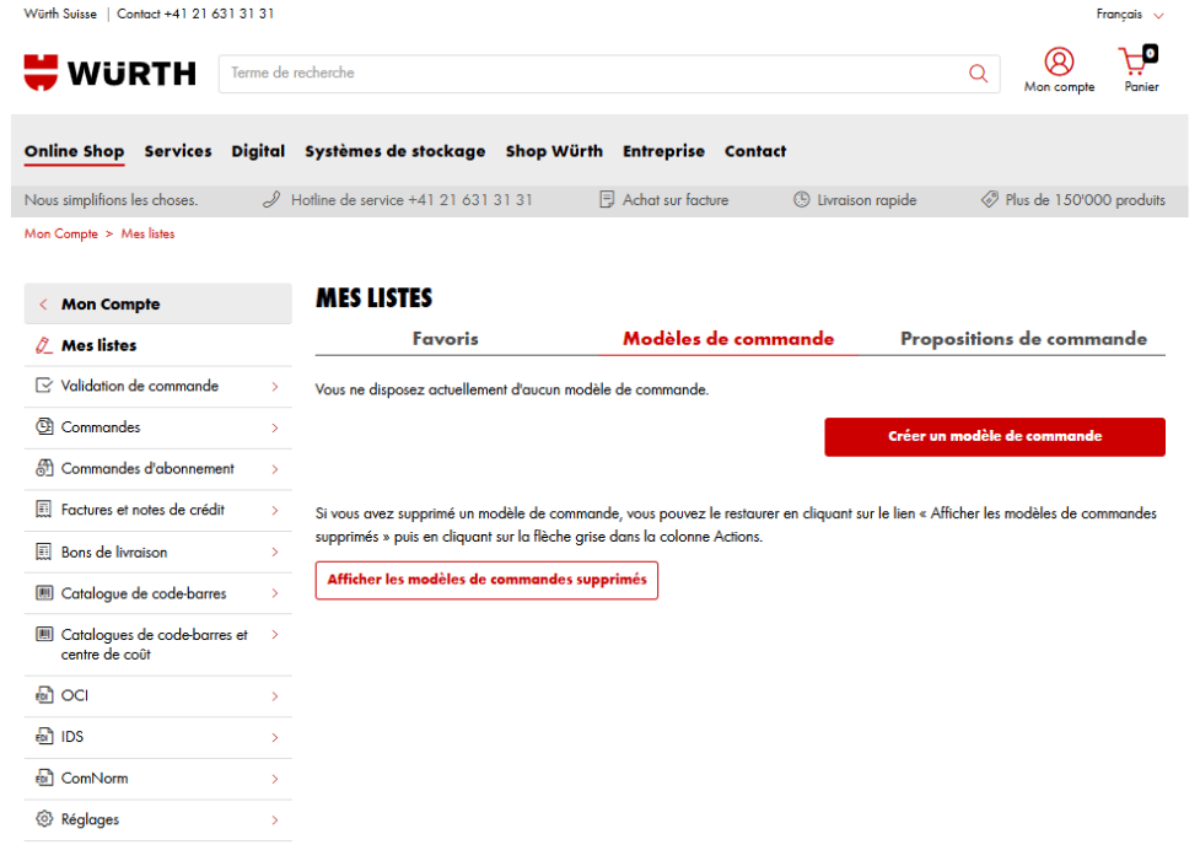
Task: Switch to Propositions de commande tab
Action: tap(1023, 339)
